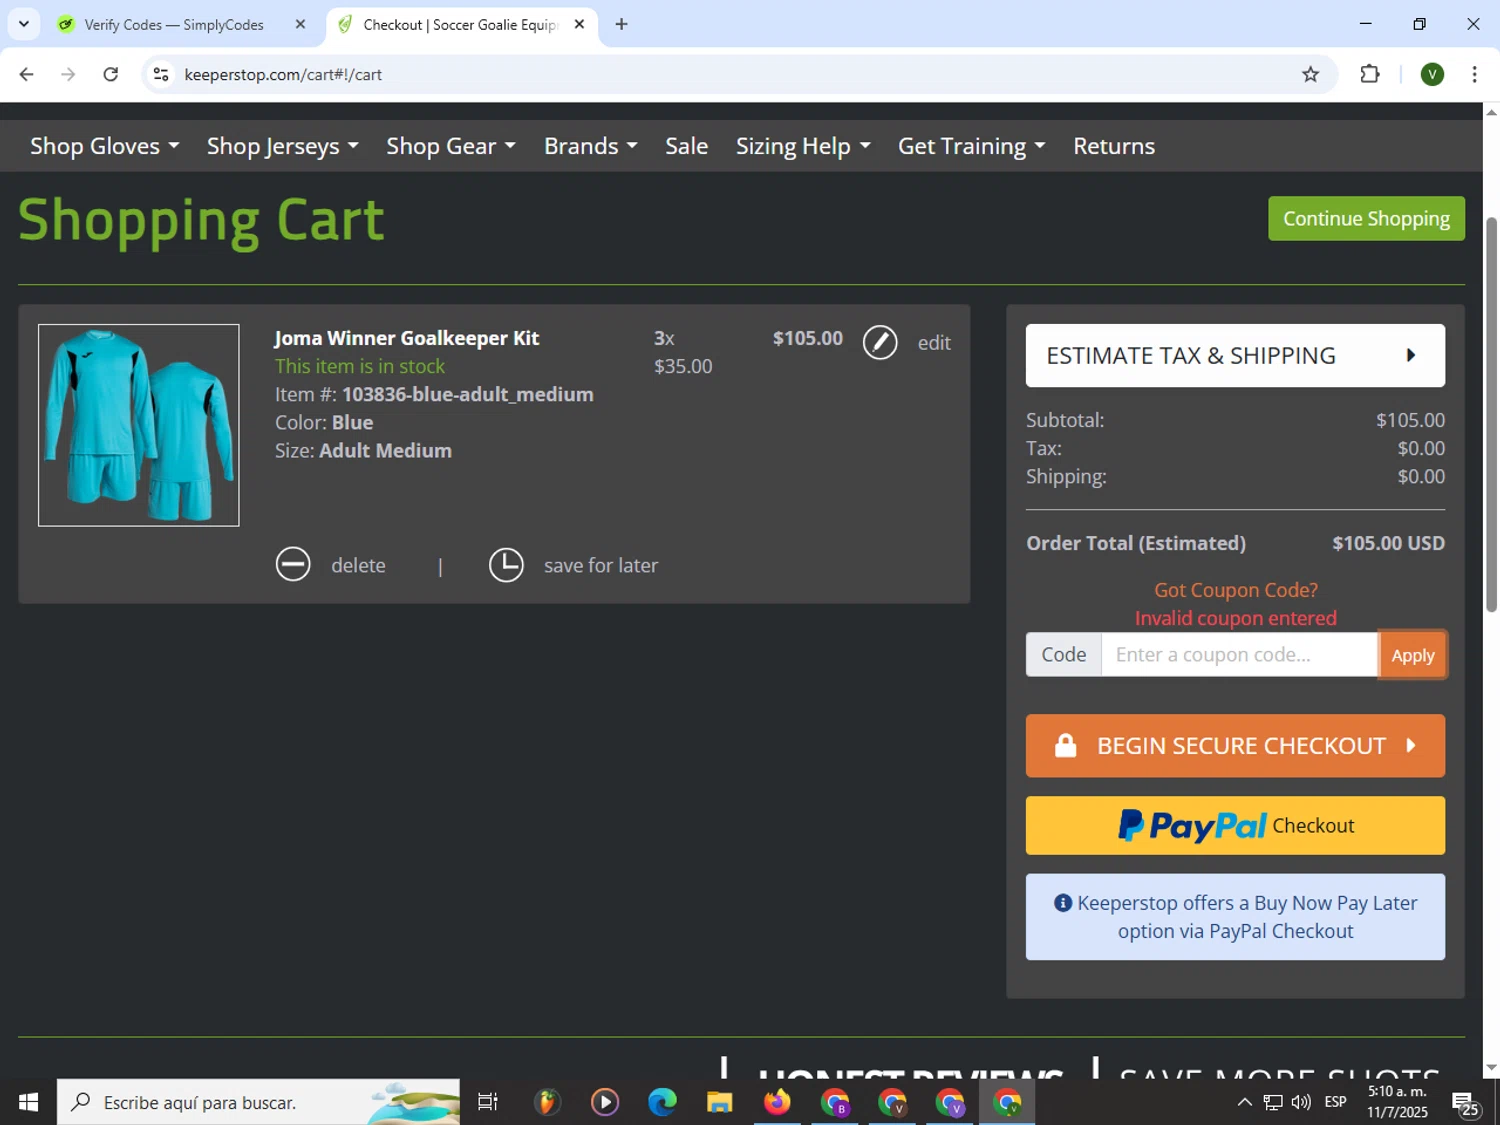Screen dimensions: 1500x1125
Task: Expand the Get Training dropdown
Action: (x=971, y=146)
